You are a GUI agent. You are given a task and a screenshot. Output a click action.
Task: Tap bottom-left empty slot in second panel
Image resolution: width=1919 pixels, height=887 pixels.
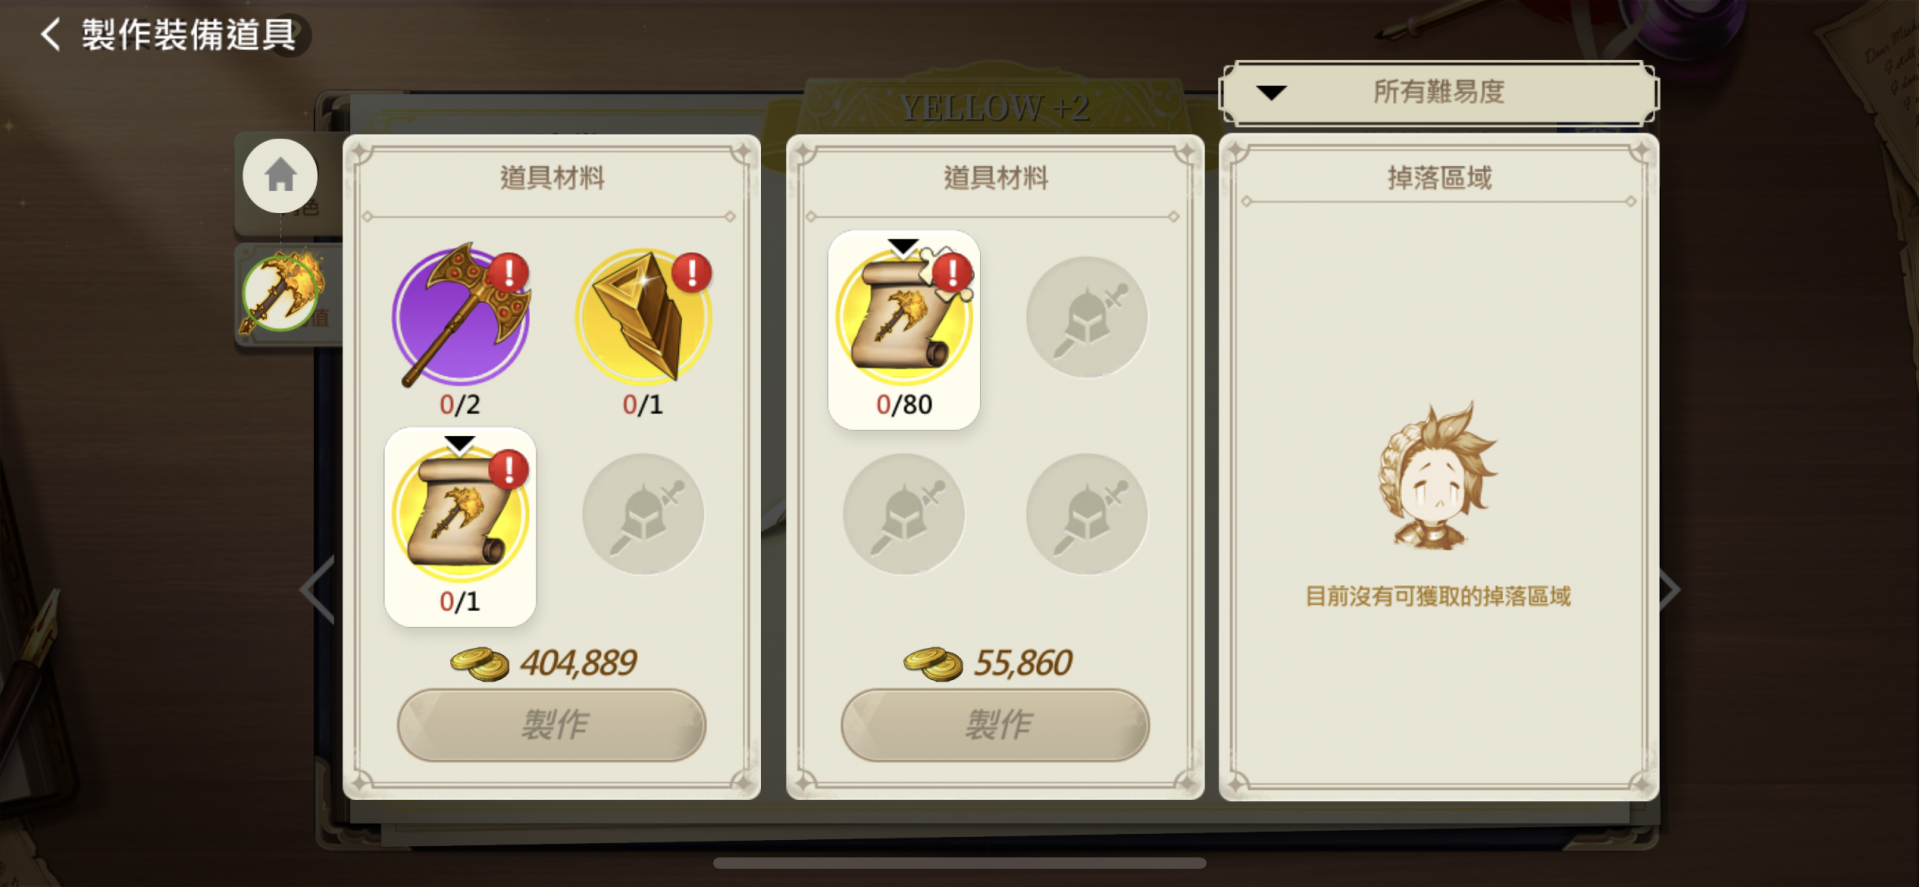coord(904,514)
